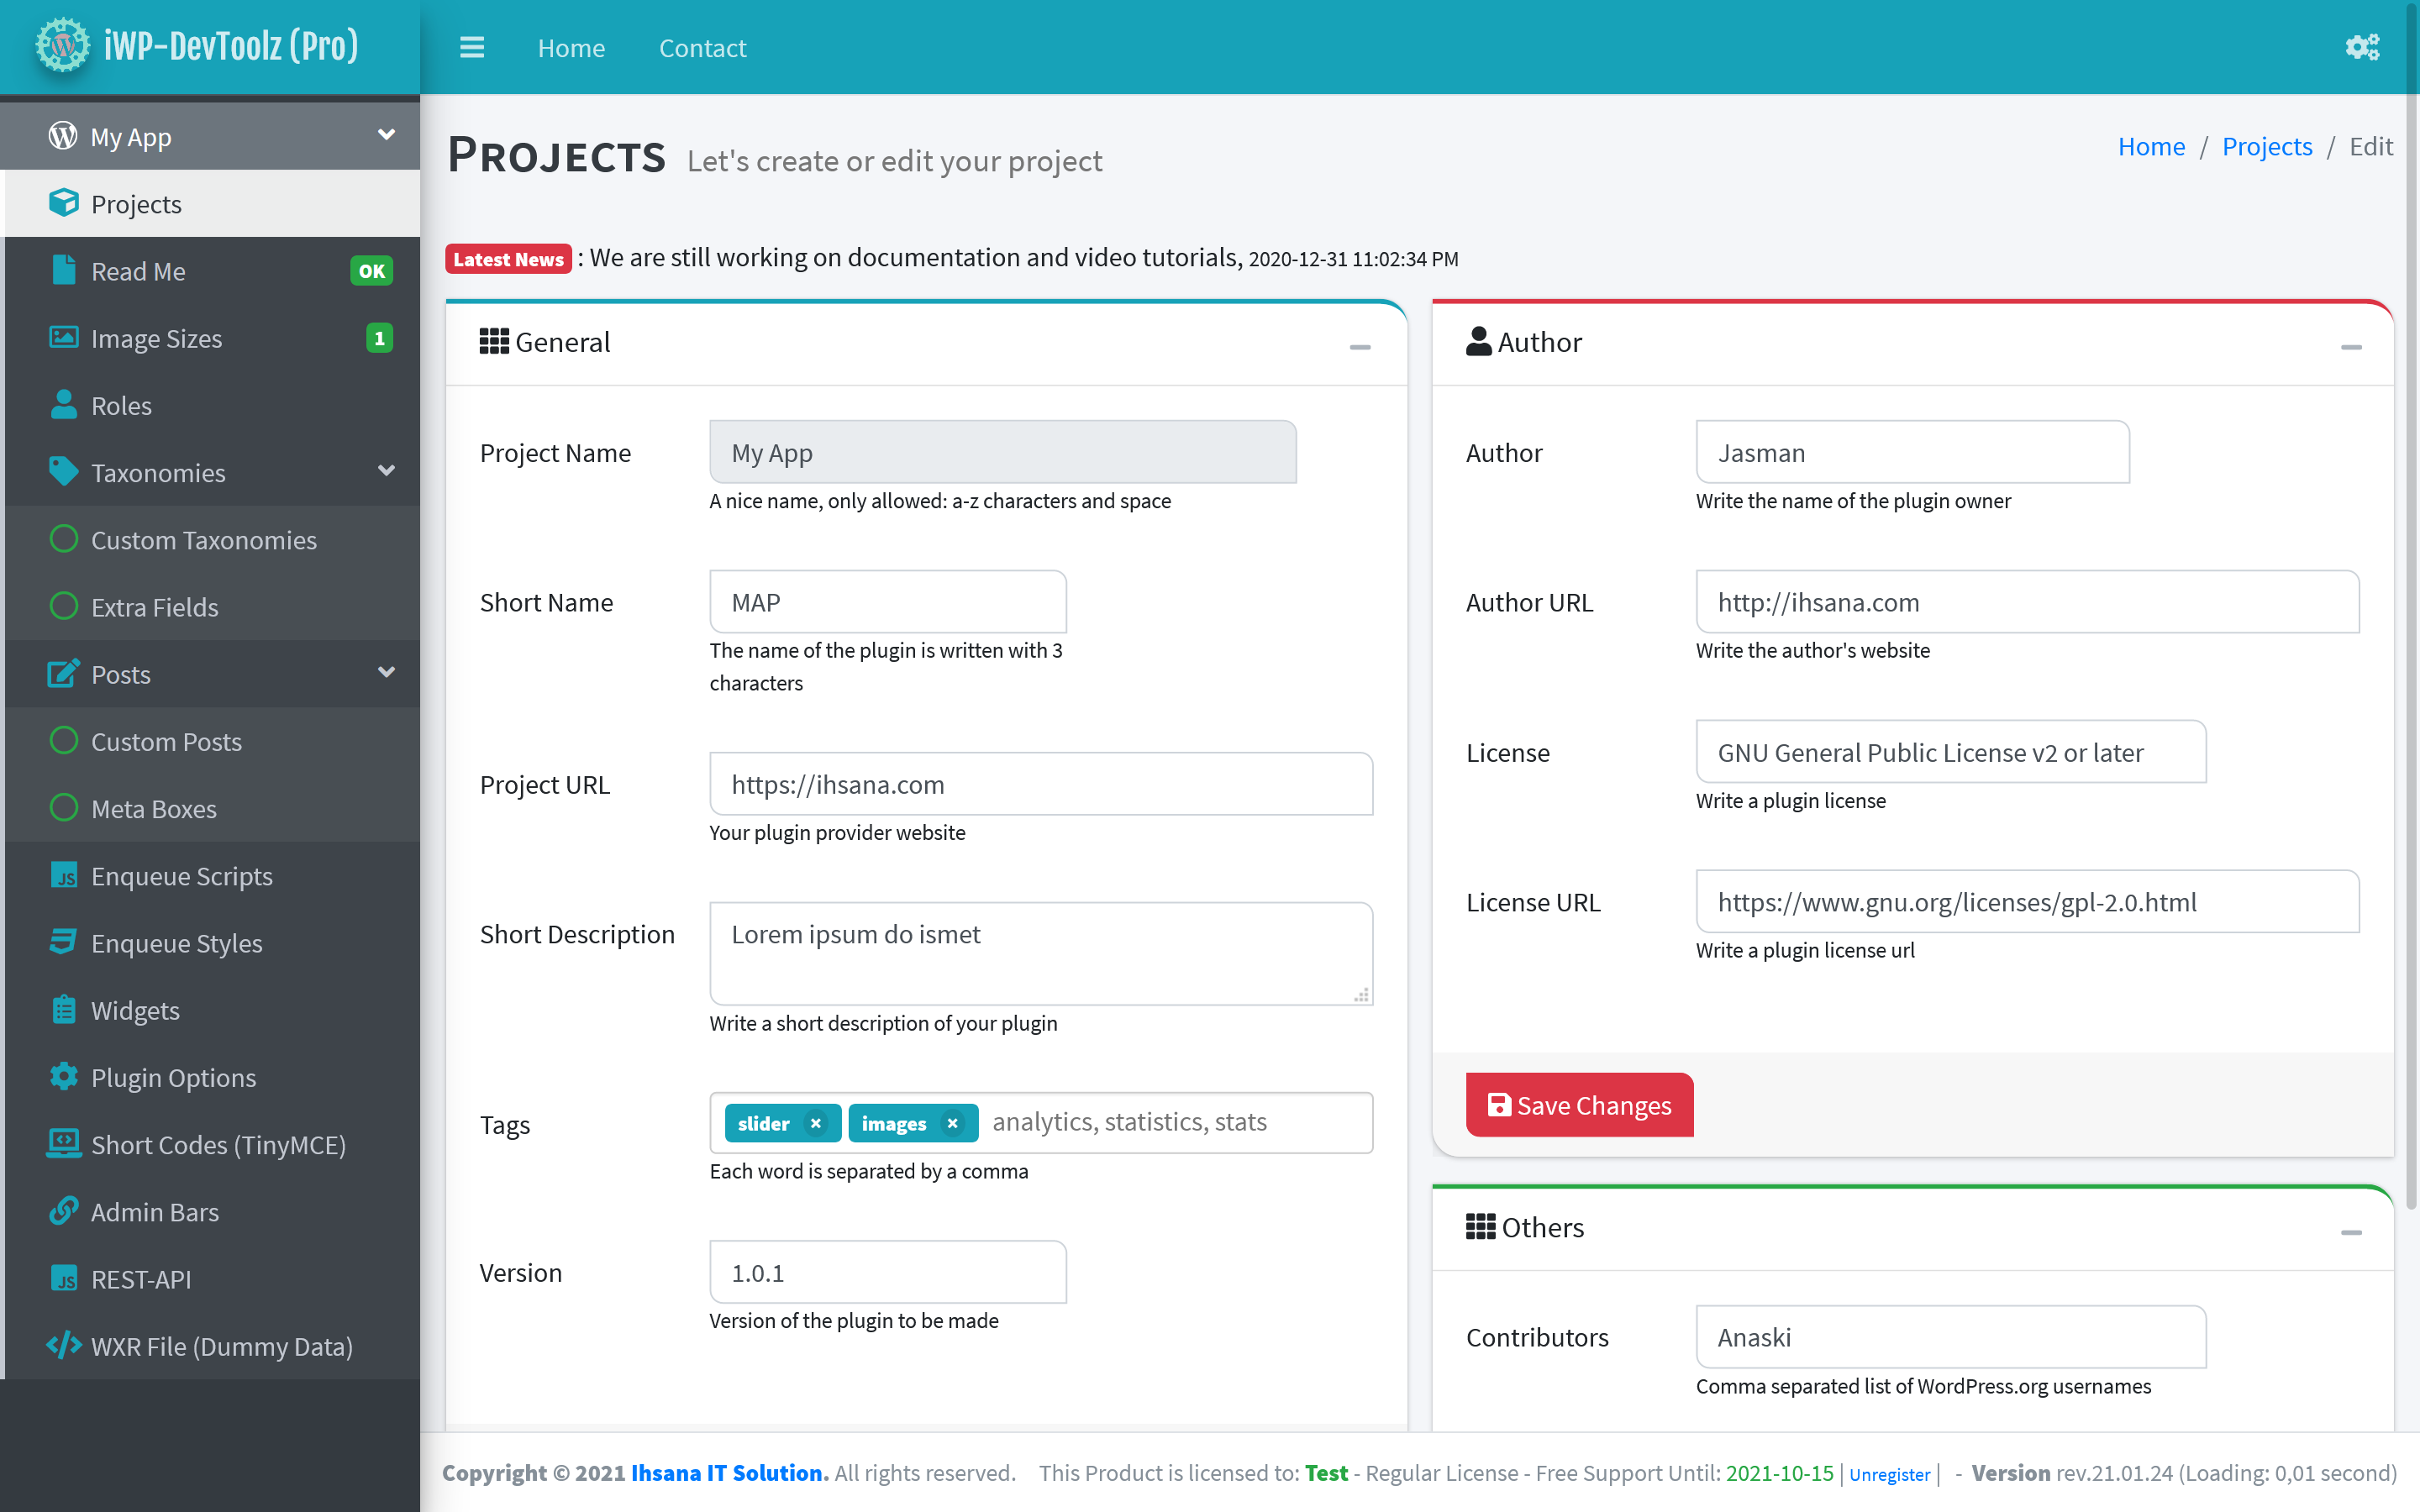Focus the Author name input field

tap(1912, 452)
